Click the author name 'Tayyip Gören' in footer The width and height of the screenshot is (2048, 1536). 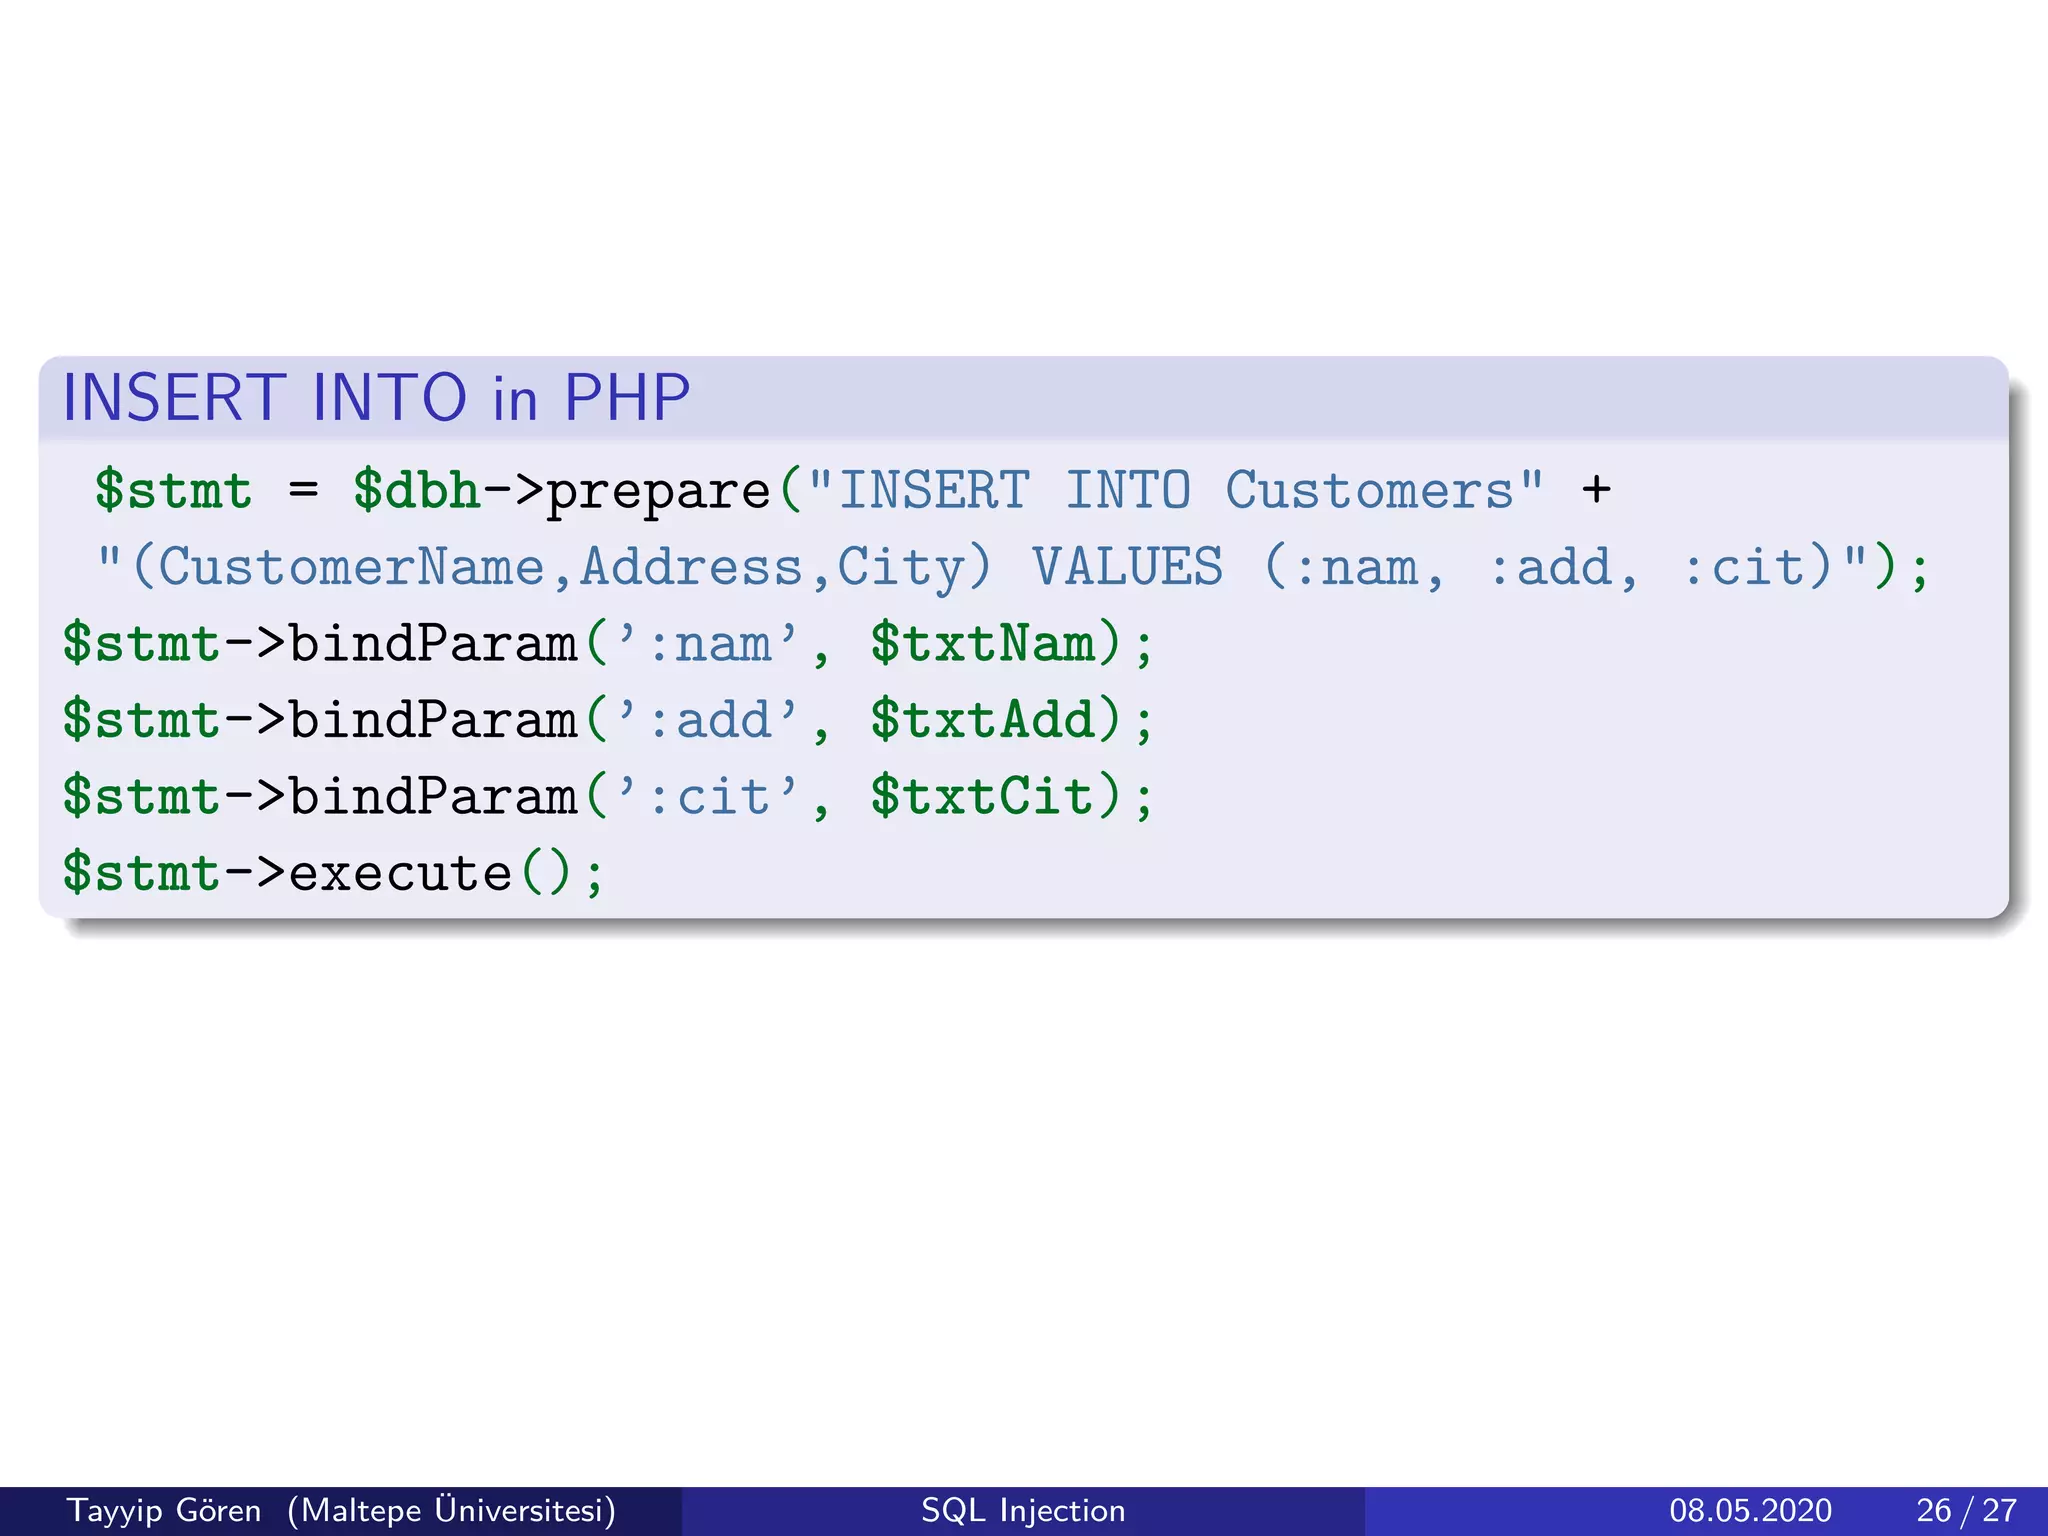(x=164, y=1510)
